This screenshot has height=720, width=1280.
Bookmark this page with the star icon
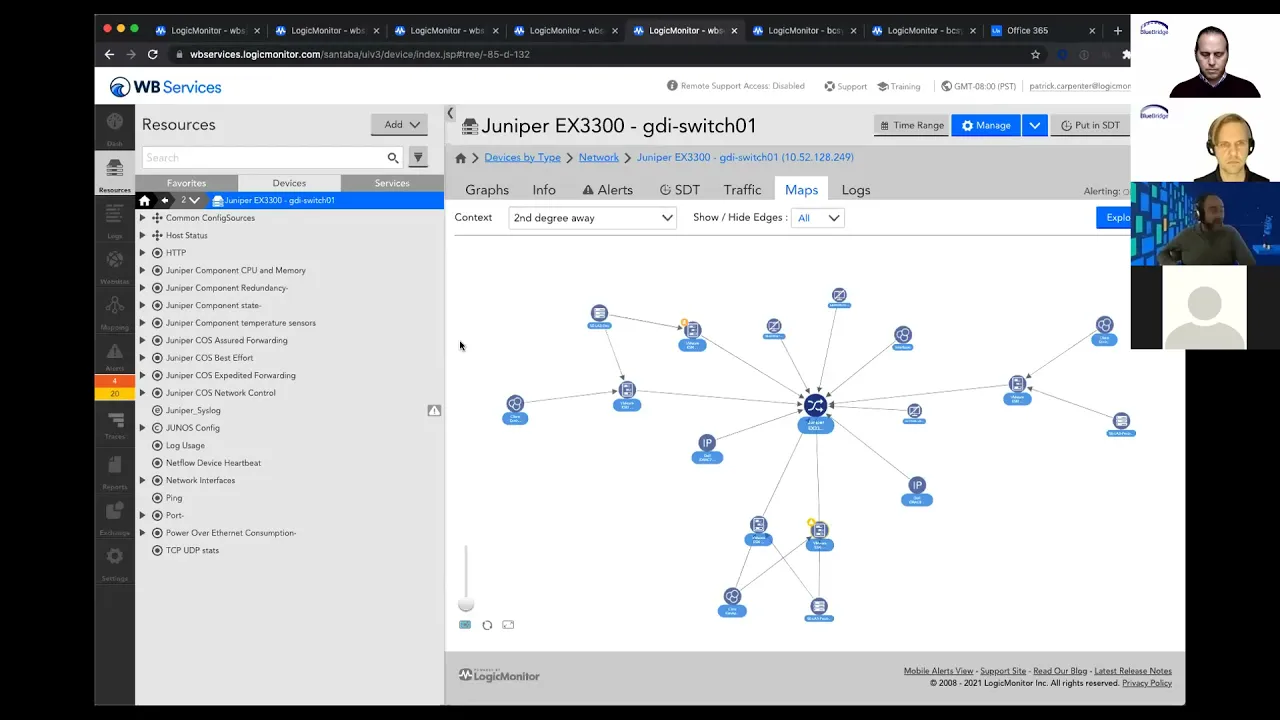pos(1035,54)
